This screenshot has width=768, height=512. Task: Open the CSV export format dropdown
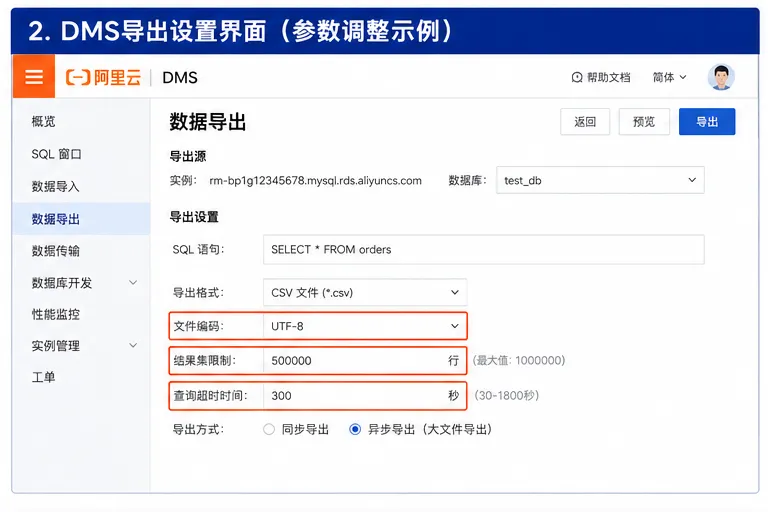click(x=364, y=293)
